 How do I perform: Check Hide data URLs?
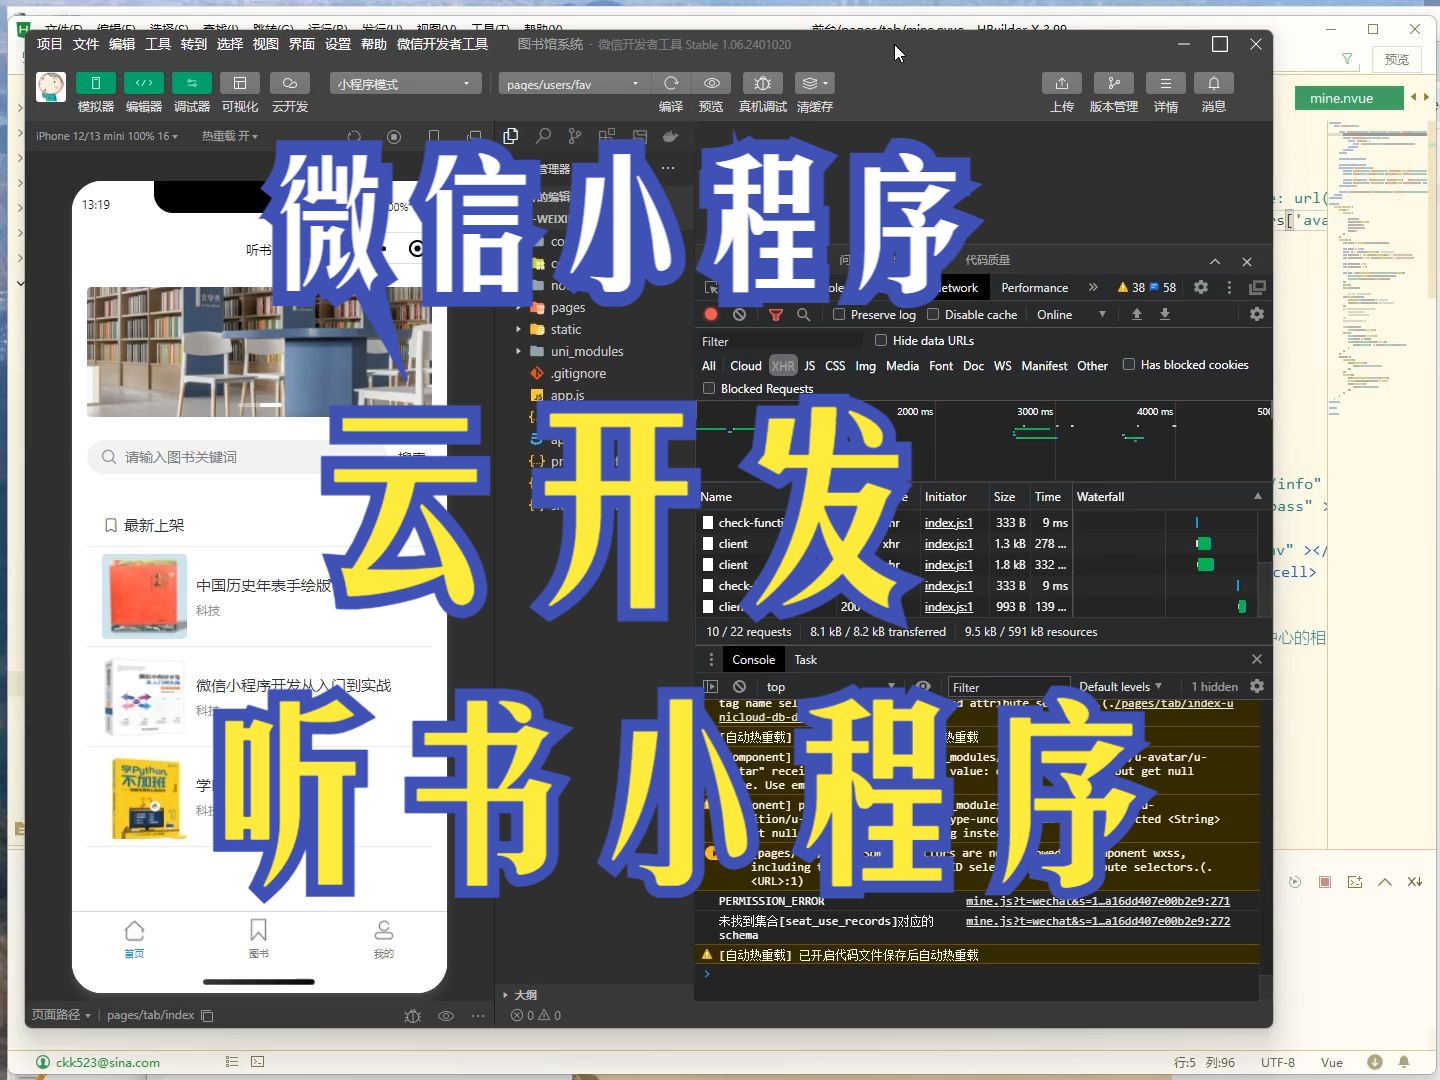(881, 340)
